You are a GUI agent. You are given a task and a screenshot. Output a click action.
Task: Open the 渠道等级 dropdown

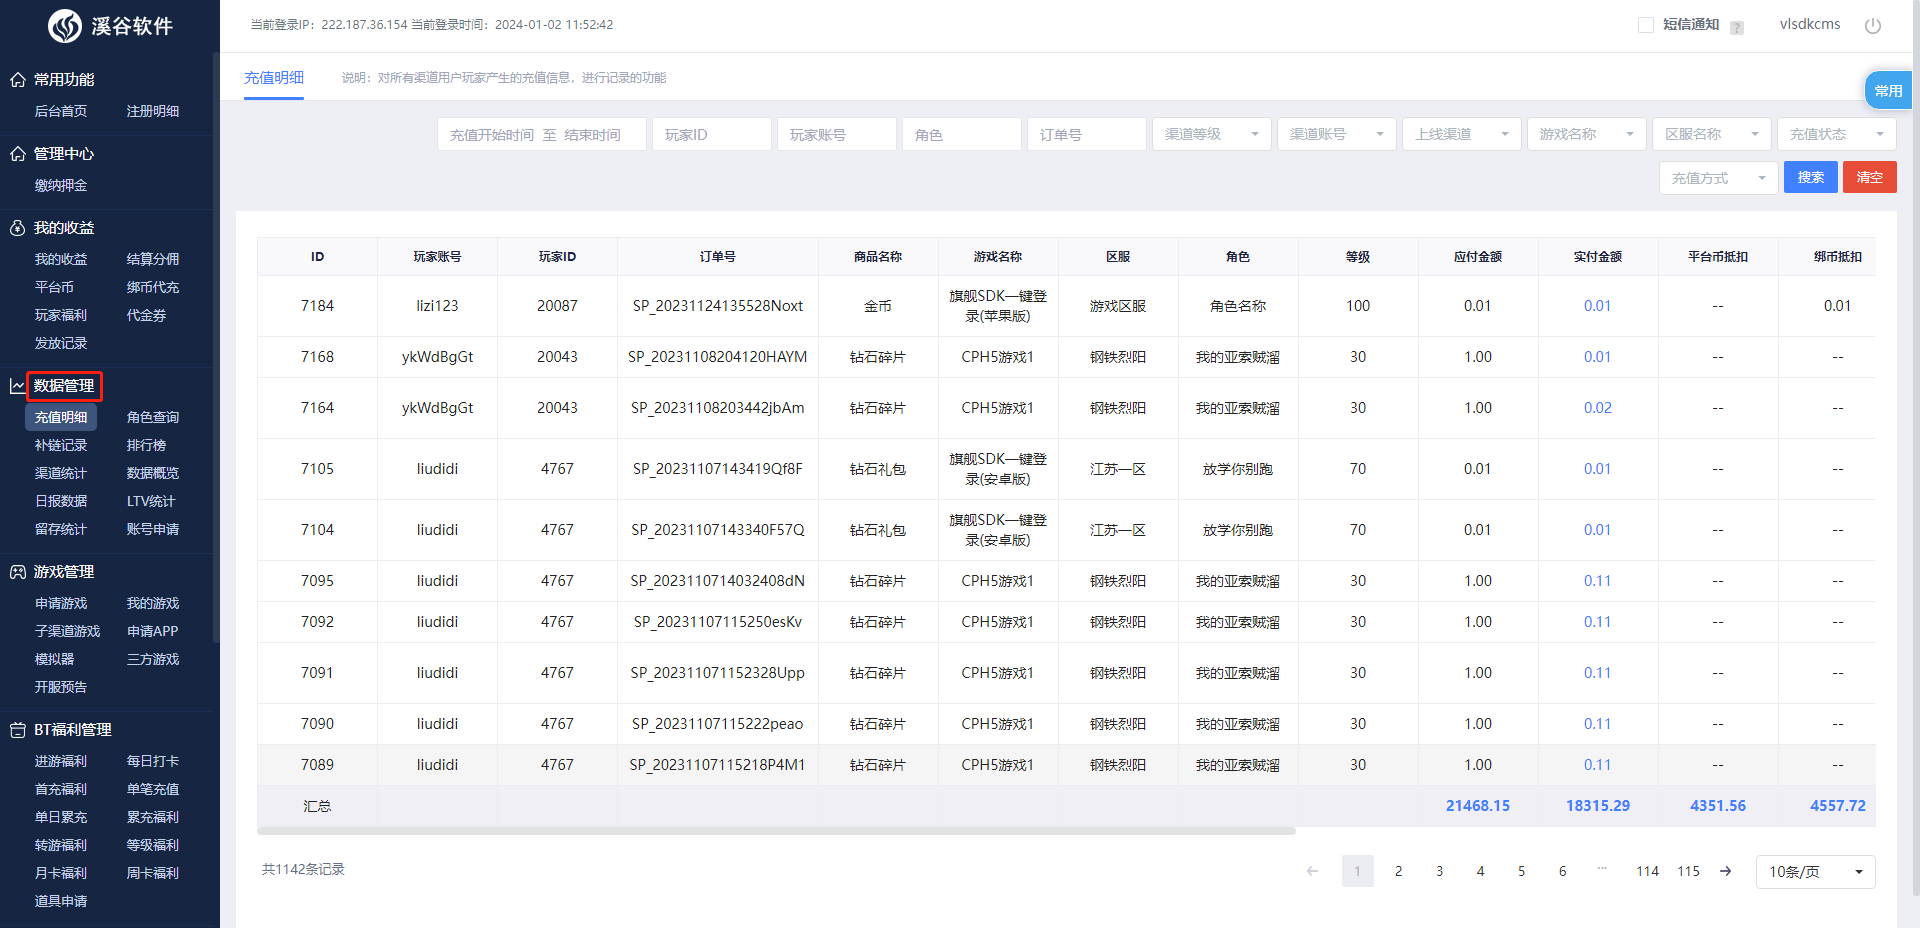[x=1212, y=134]
